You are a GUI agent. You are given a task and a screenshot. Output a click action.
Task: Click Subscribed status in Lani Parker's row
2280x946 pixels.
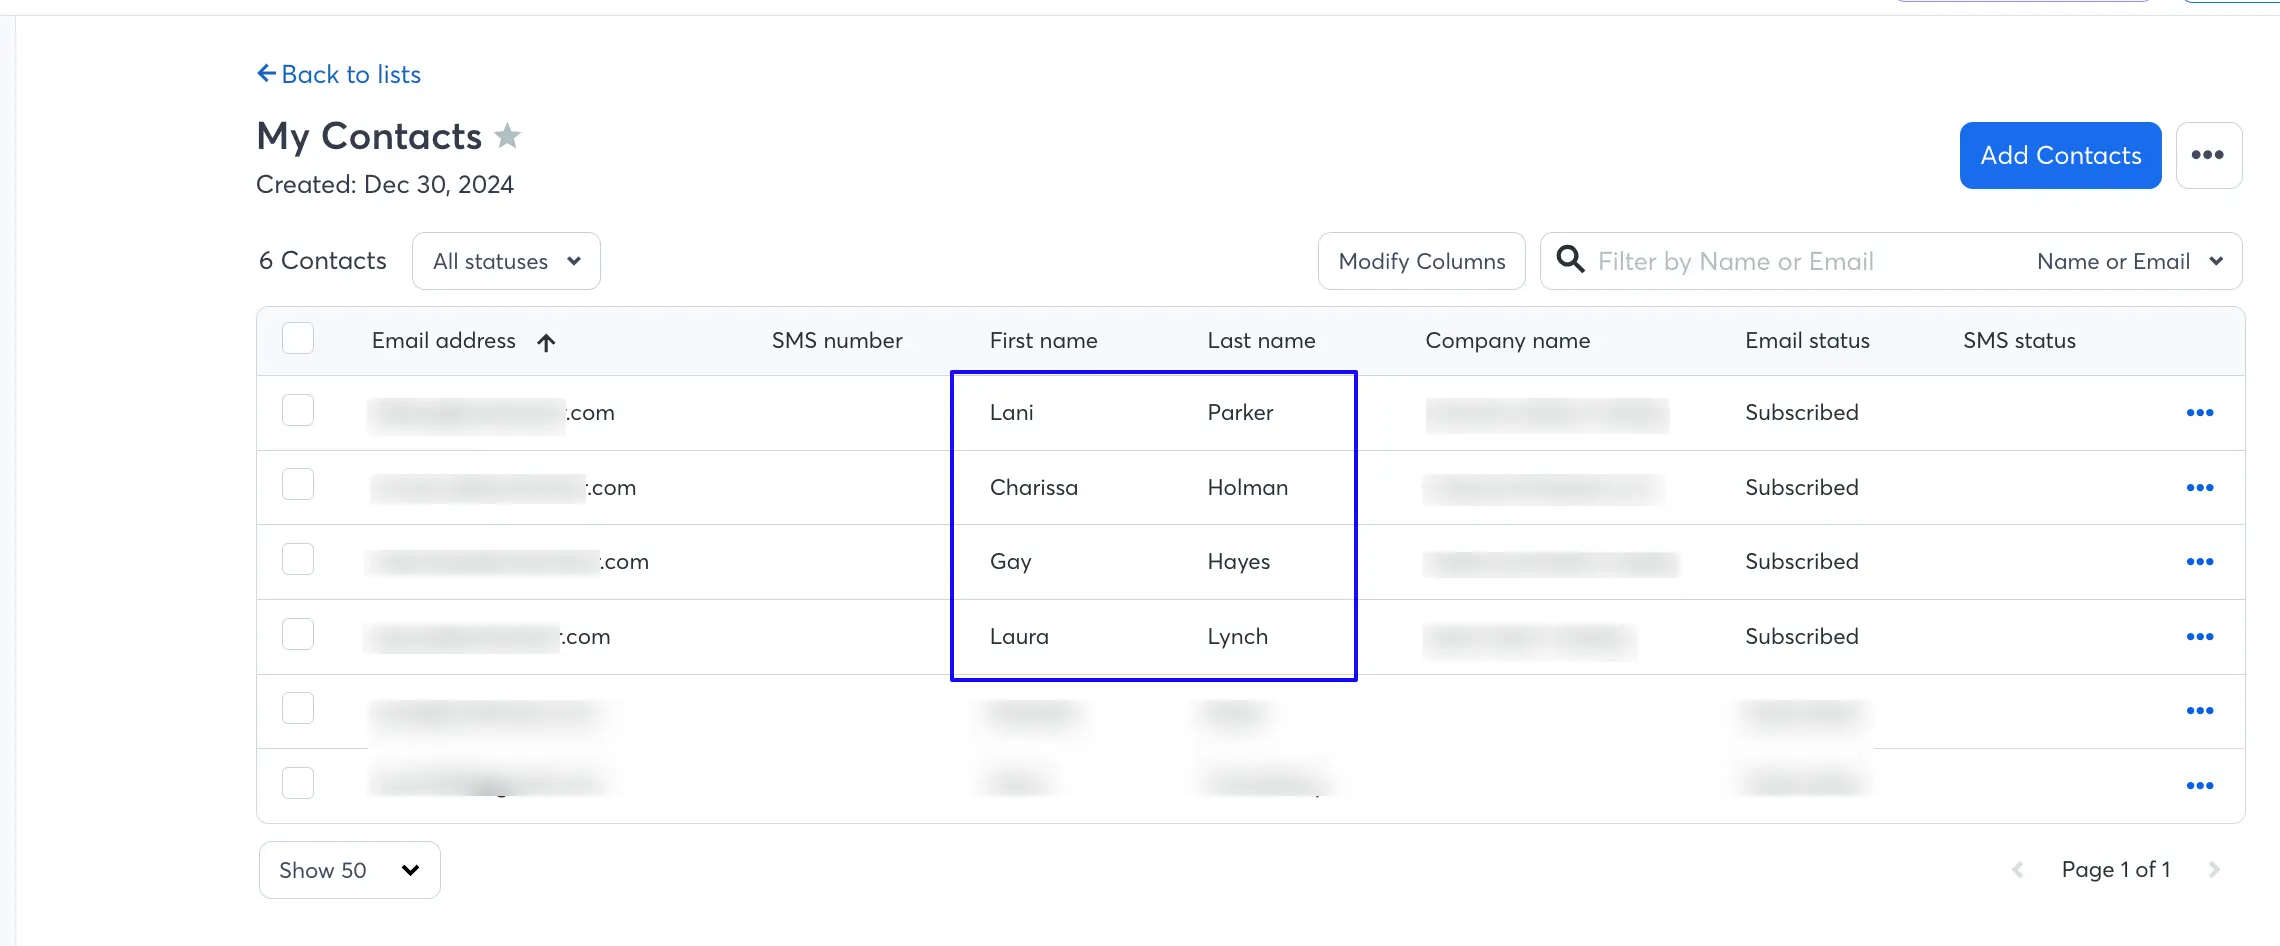(1801, 412)
